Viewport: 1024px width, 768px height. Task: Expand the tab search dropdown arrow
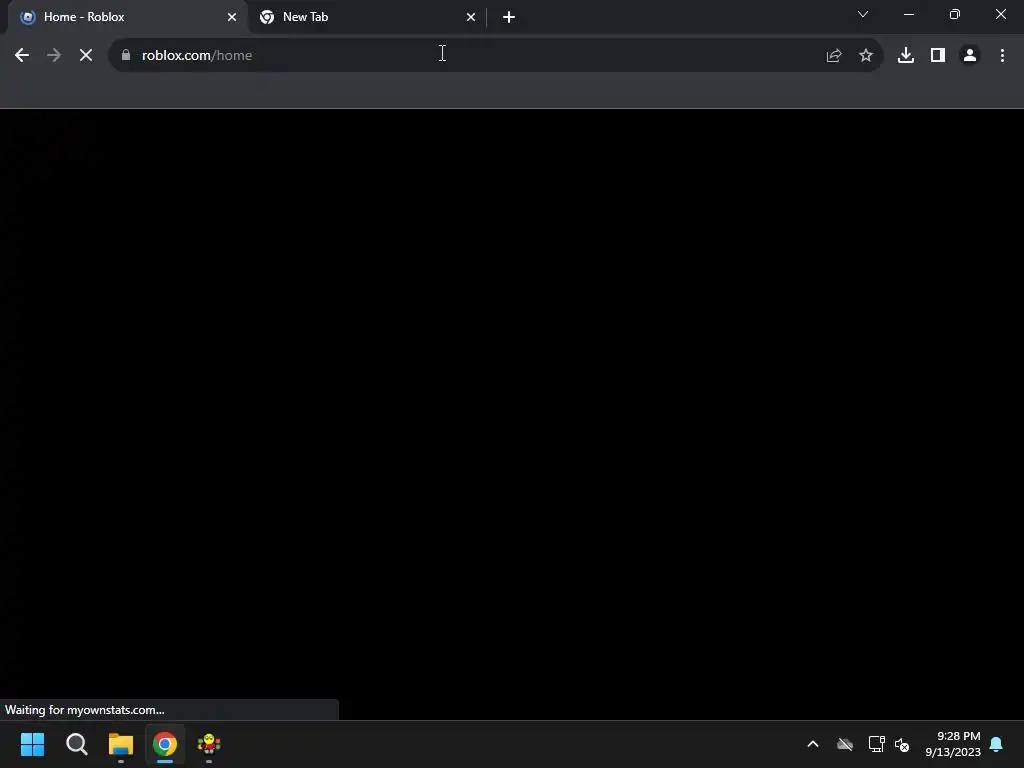(x=863, y=14)
